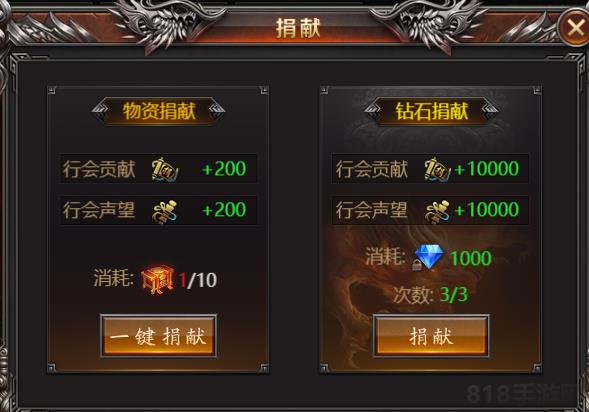
Task: Click the 一键捐献 button
Action: [x=158, y=335]
